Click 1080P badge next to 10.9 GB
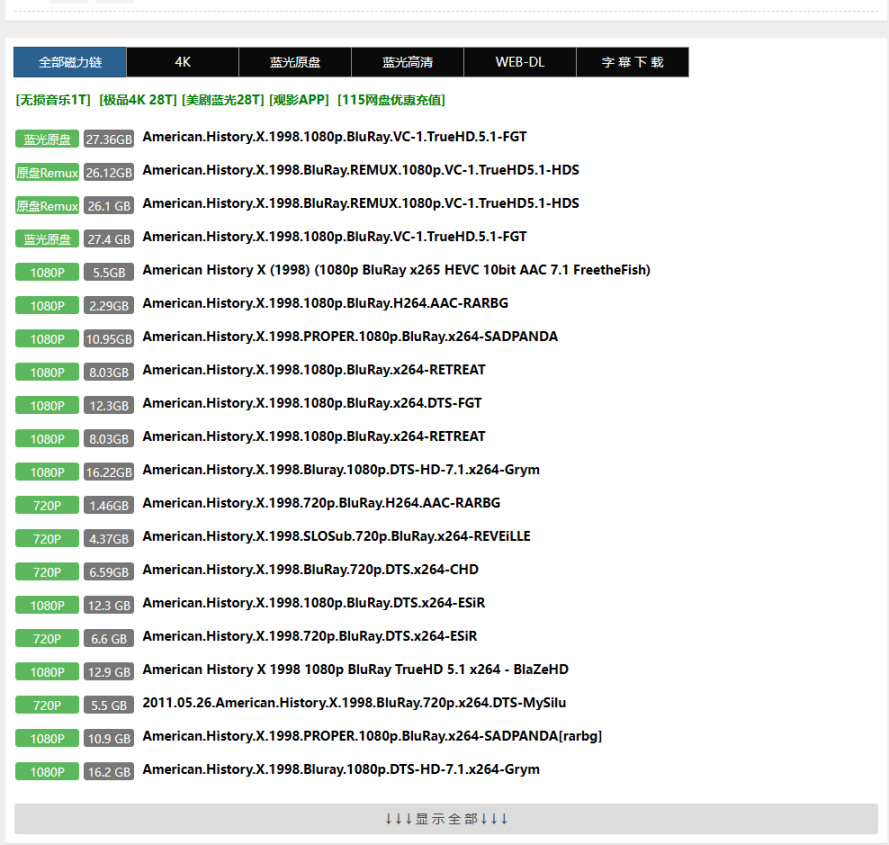Screen dimensions: 889x845 [47, 738]
